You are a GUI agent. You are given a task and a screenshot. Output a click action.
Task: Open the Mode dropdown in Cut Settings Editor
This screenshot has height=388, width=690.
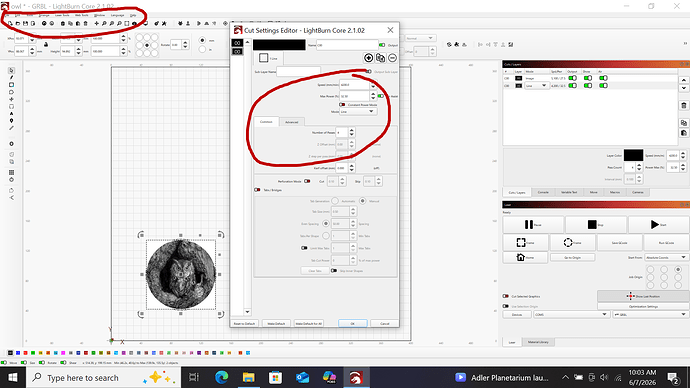[358, 112]
